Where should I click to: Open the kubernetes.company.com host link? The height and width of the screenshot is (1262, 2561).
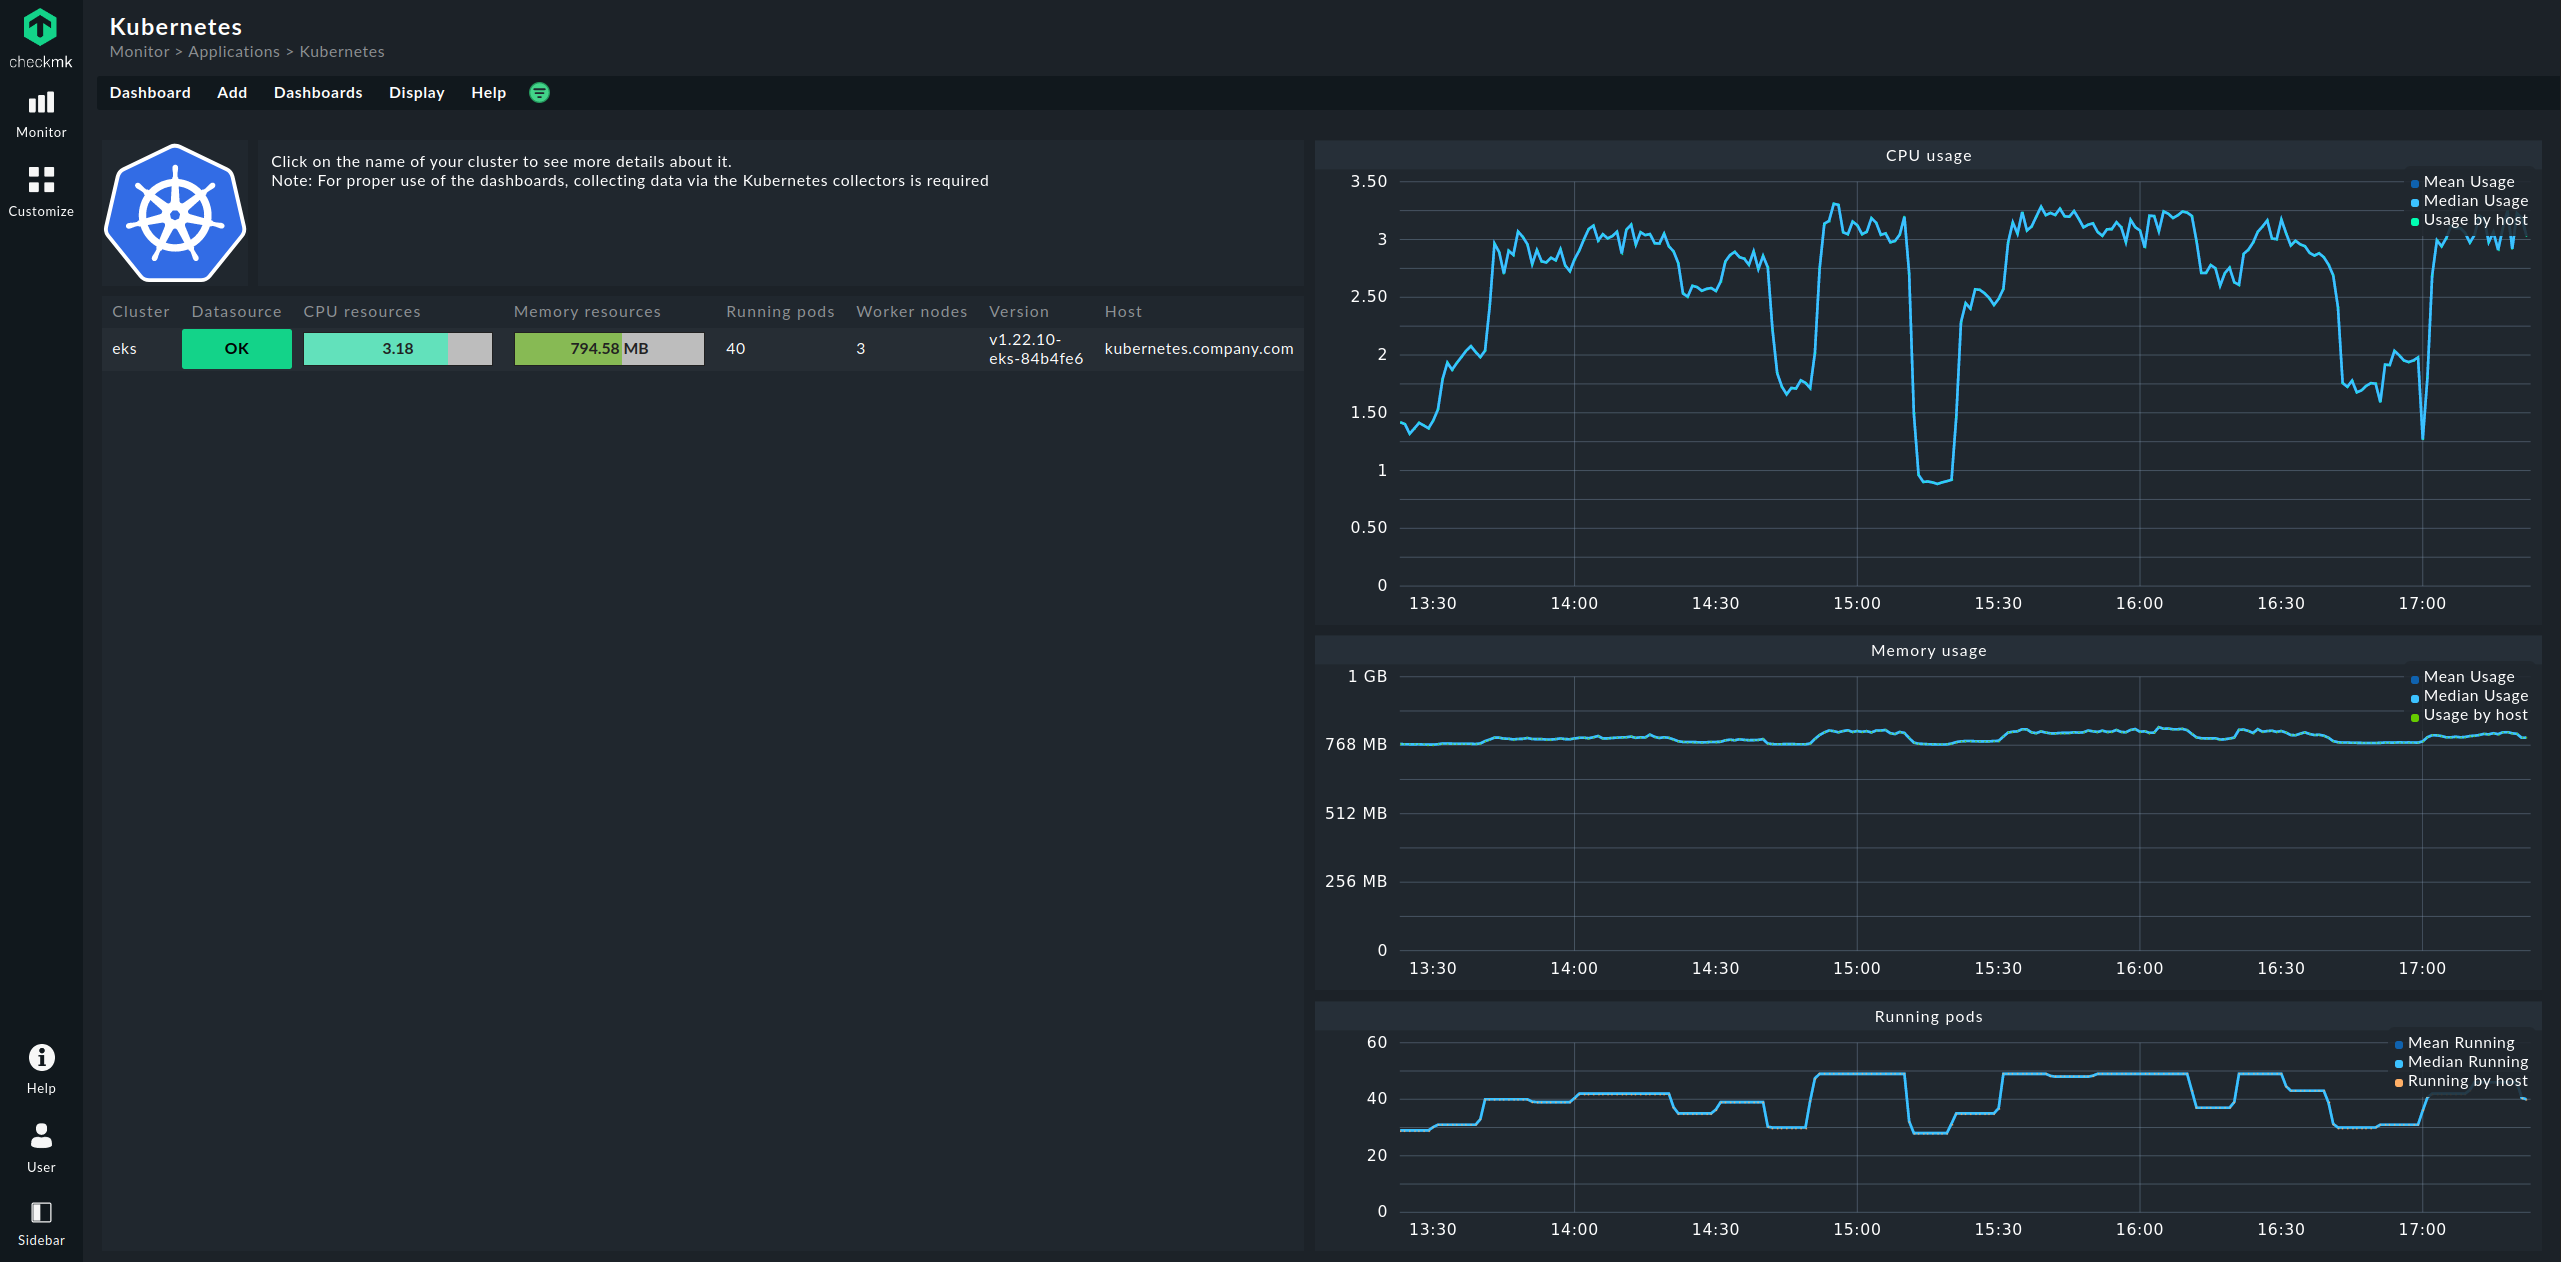[x=1199, y=348]
